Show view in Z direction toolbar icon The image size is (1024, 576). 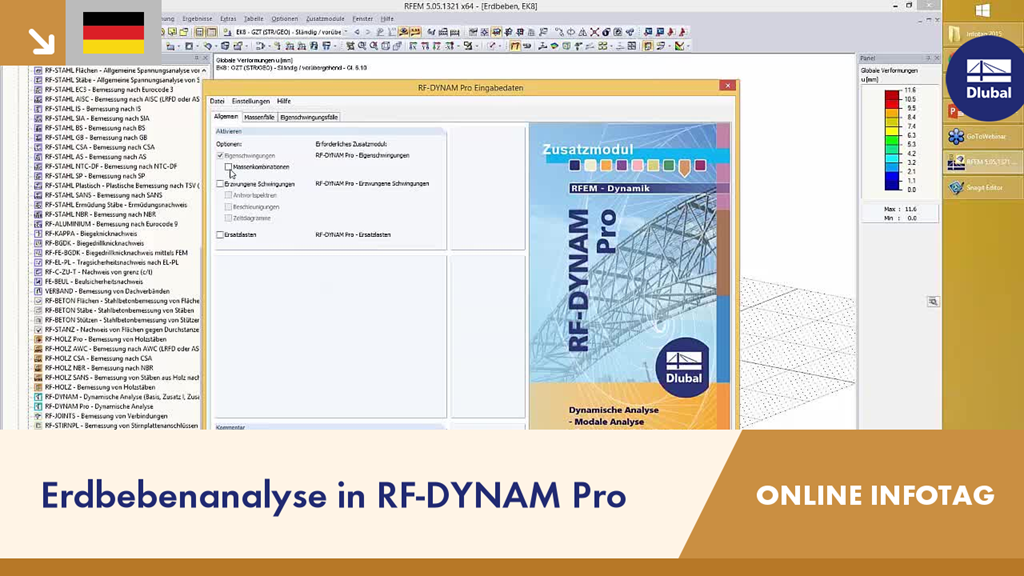tap(437, 46)
